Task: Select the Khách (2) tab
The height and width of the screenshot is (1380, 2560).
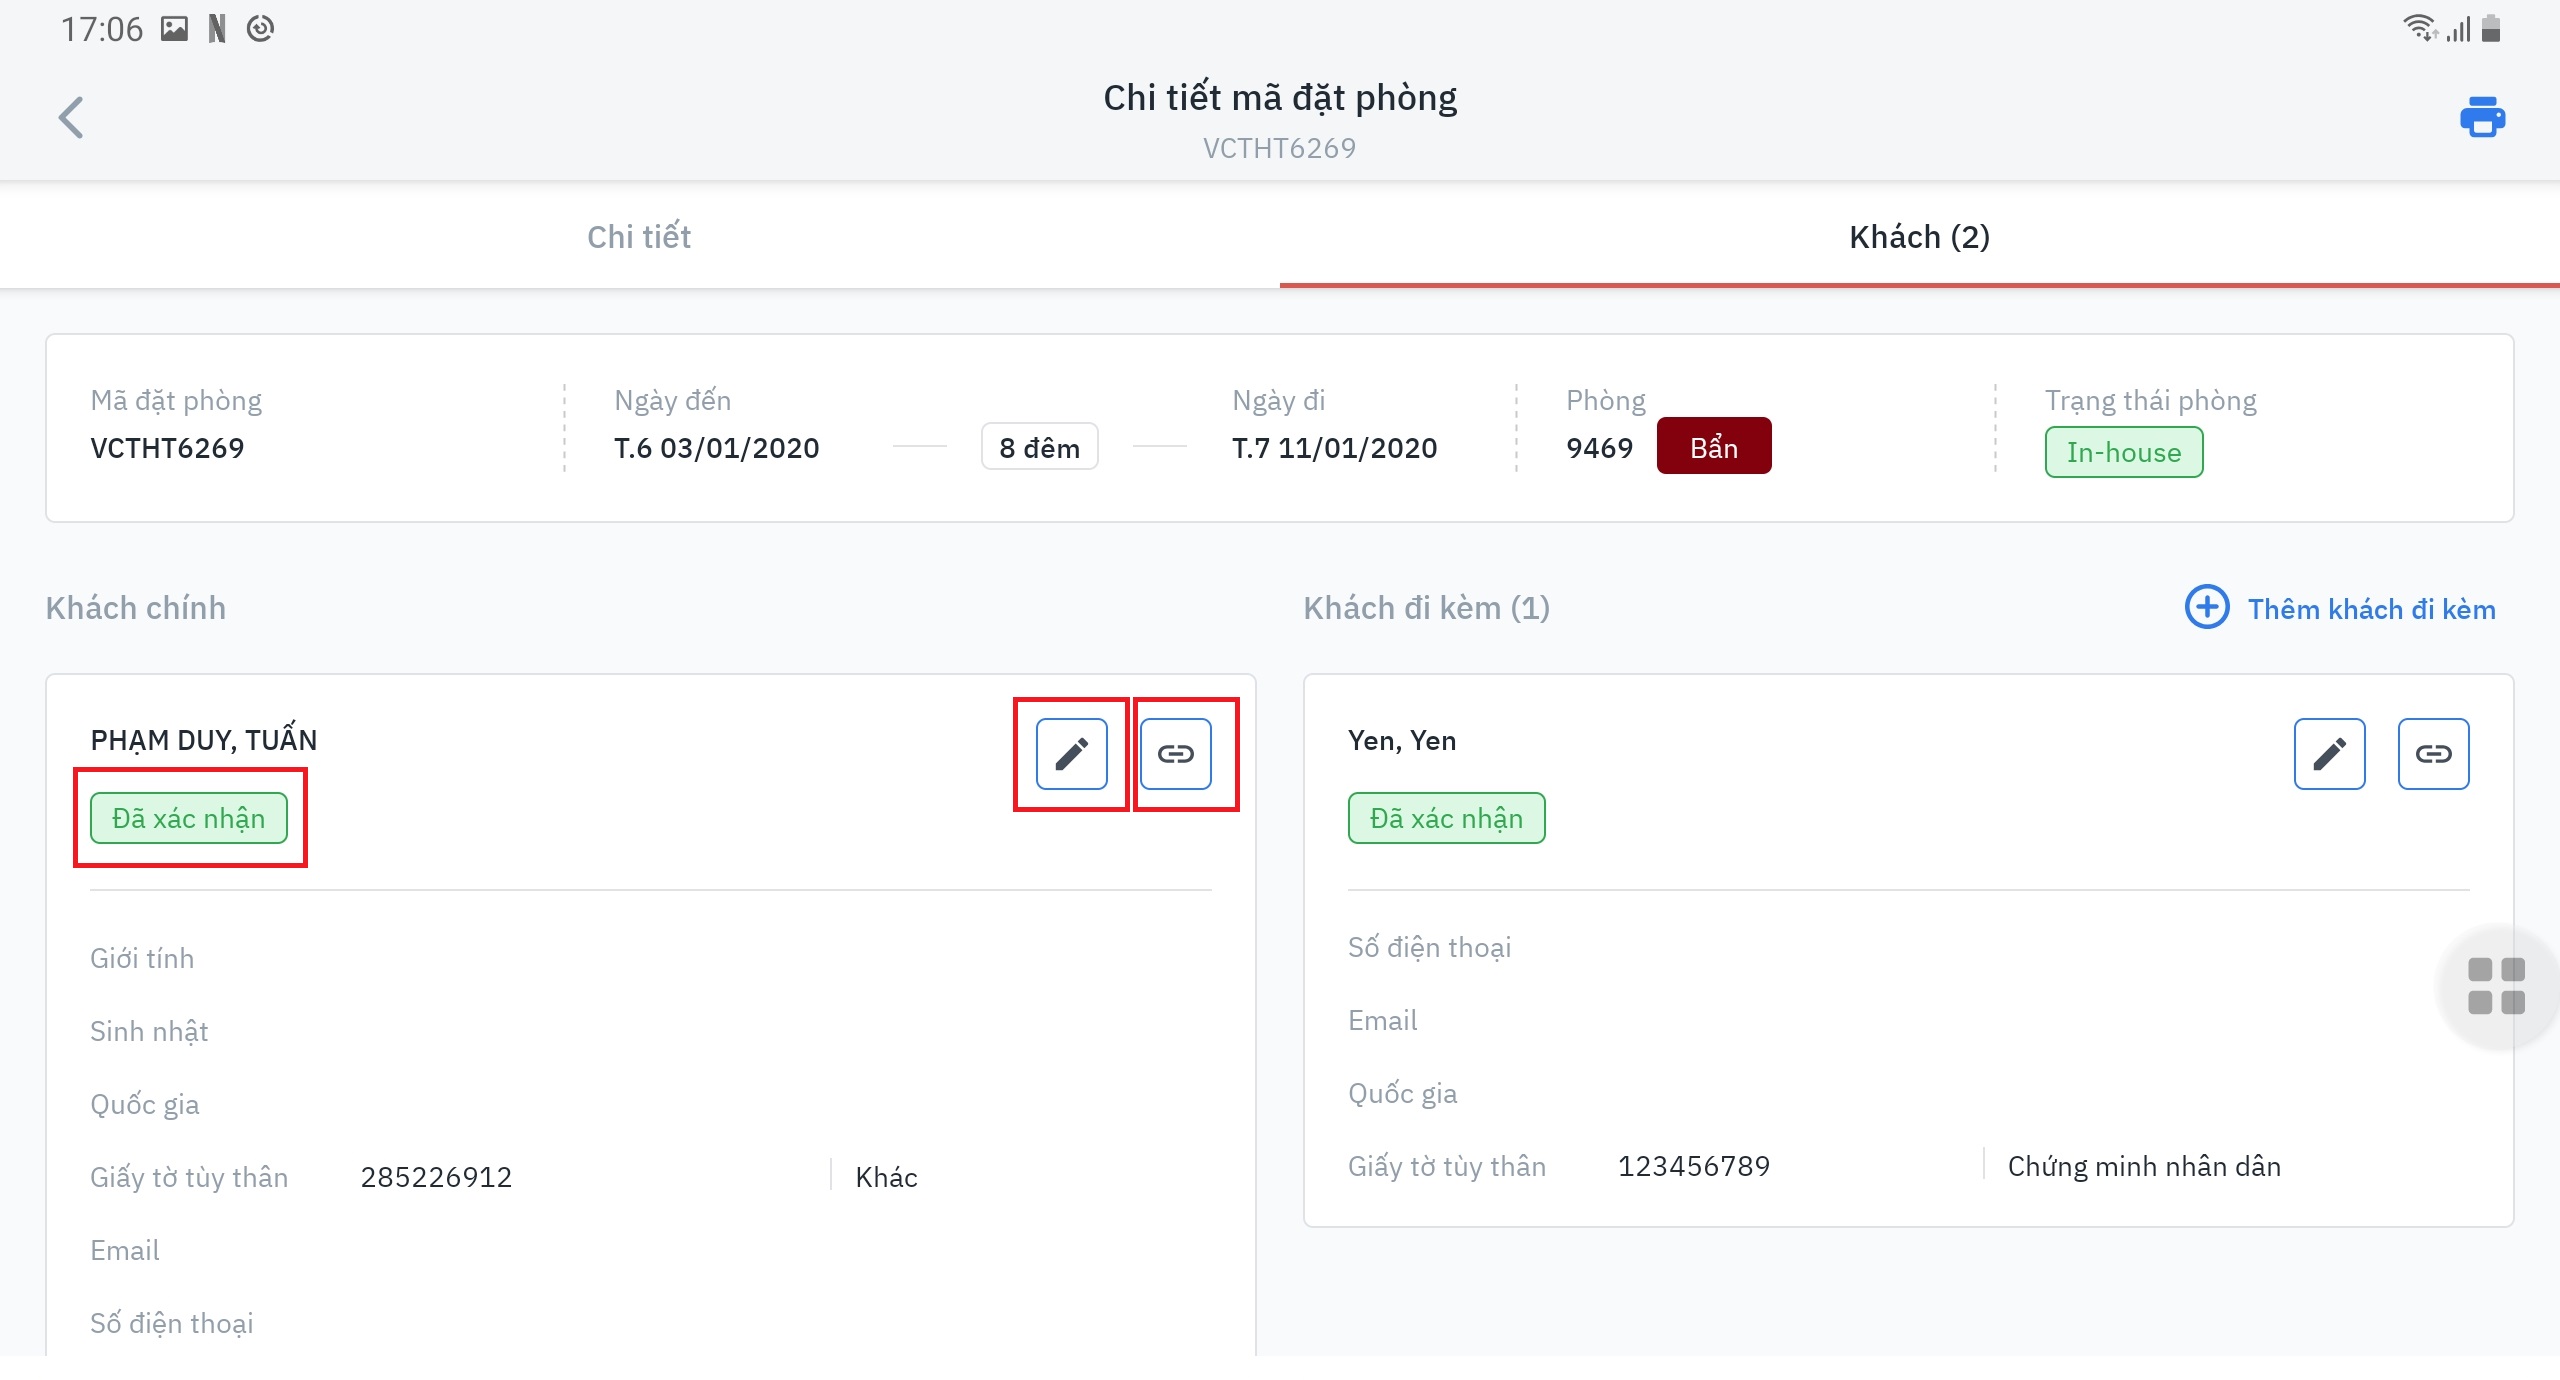Action: click(x=1919, y=237)
